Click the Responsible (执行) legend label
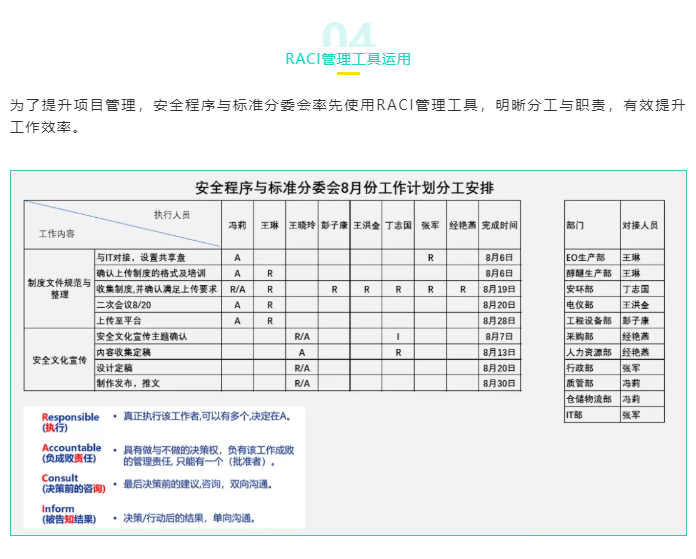Screen dimensions: 696x559 pos(70,421)
